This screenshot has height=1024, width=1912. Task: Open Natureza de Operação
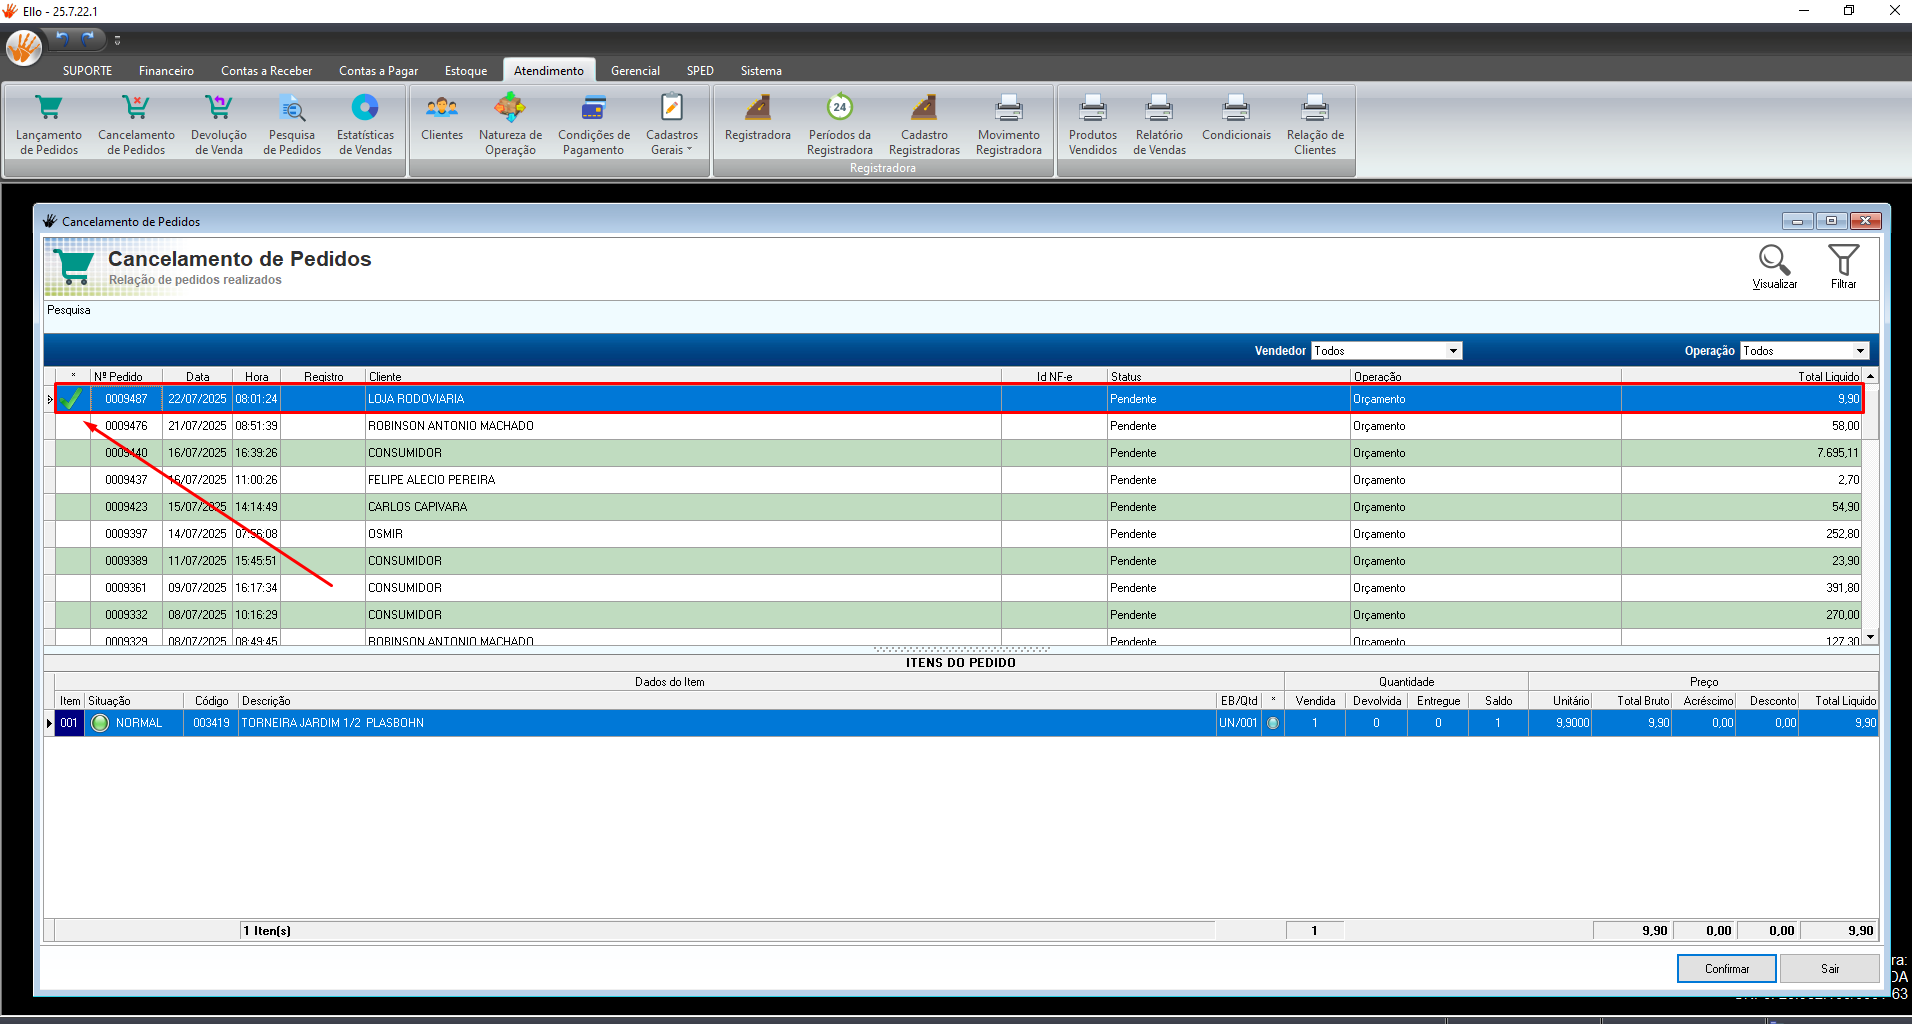click(510, 125)
